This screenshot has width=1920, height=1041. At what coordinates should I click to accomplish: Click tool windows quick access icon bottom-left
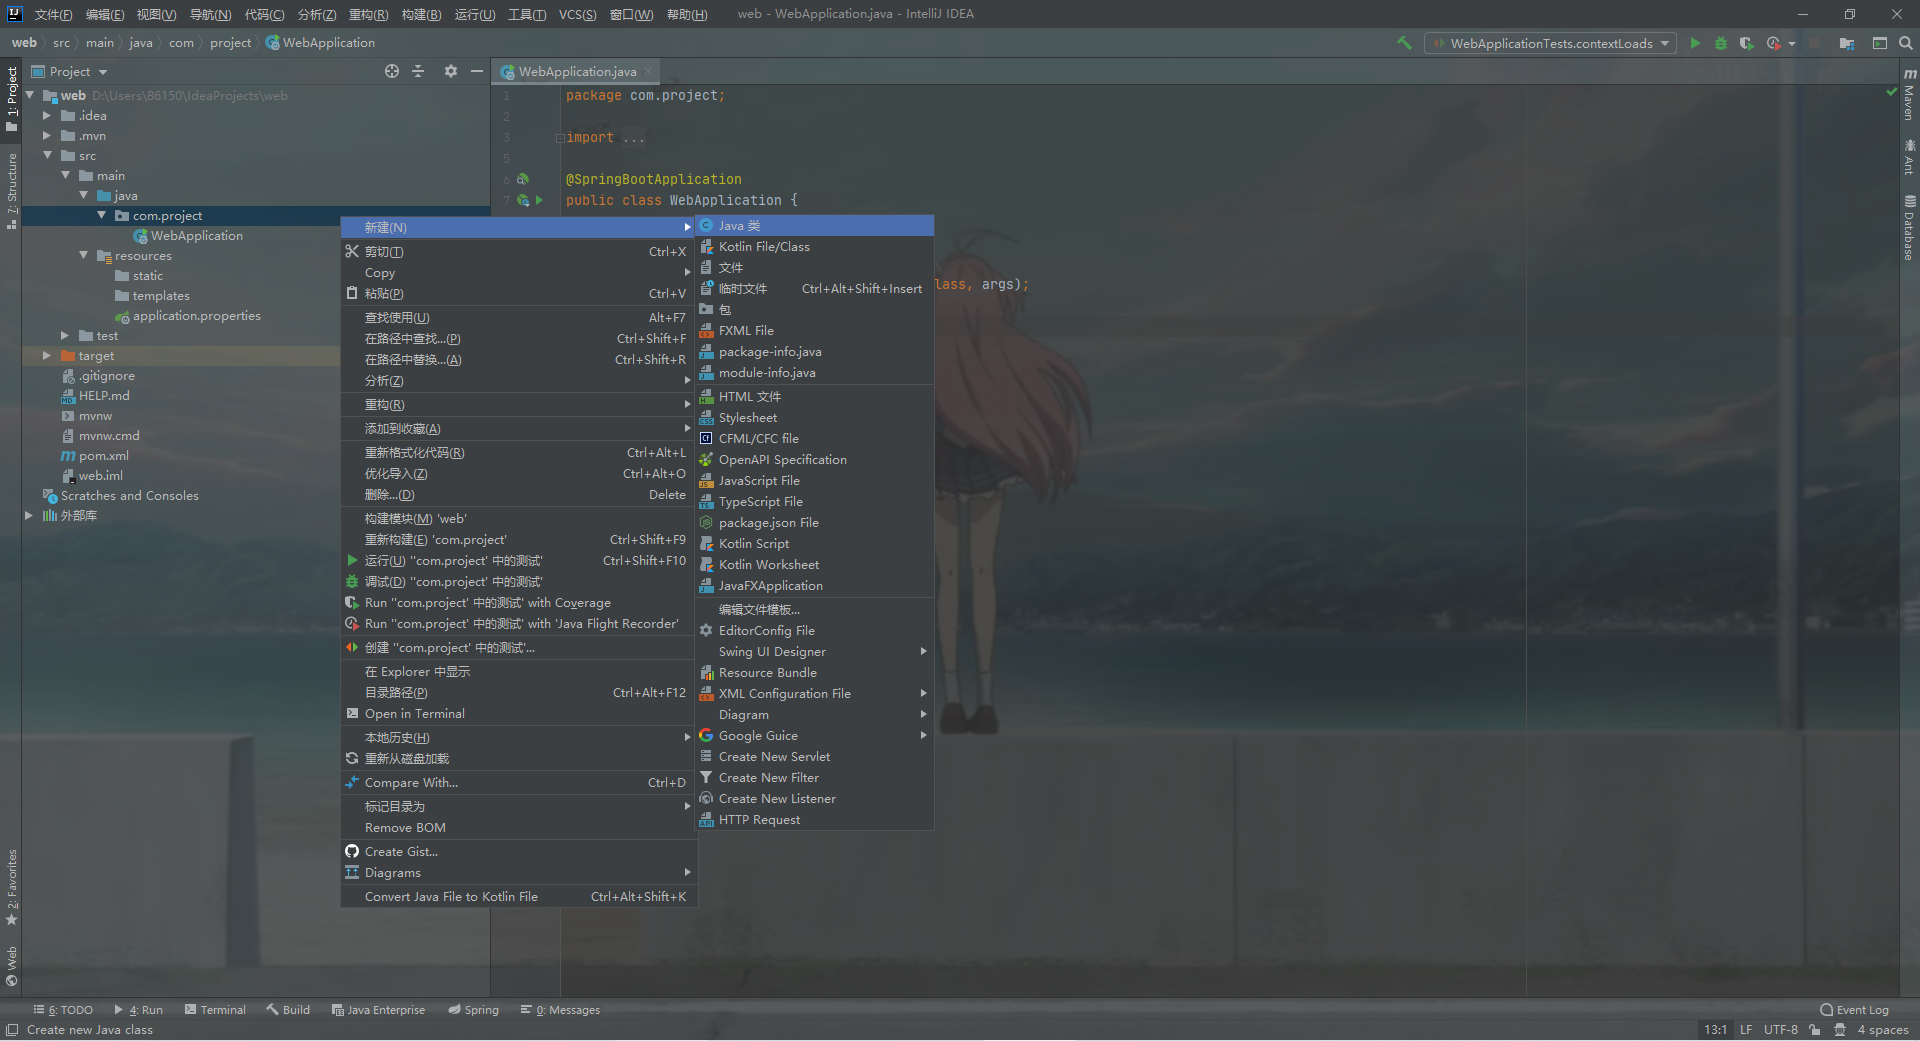pos(12,1030)
